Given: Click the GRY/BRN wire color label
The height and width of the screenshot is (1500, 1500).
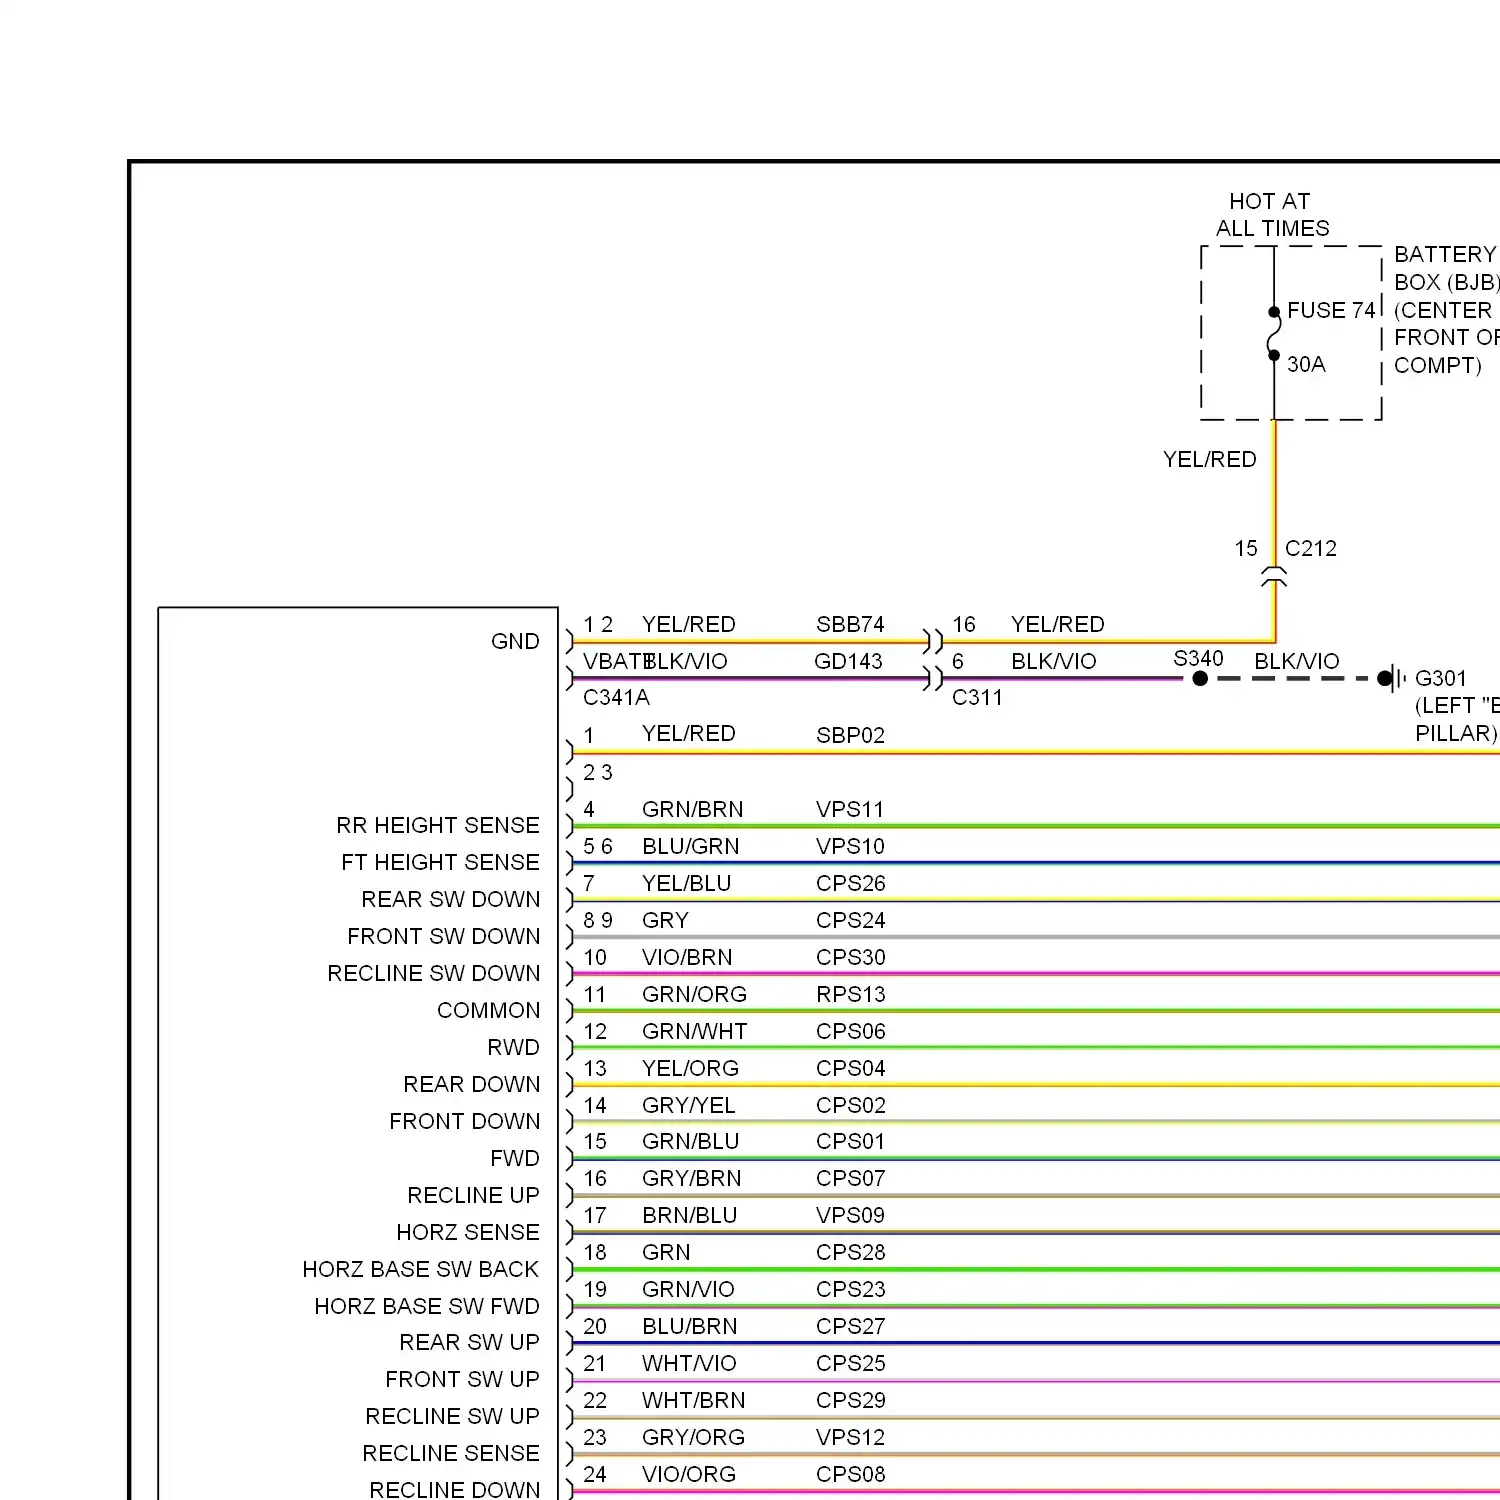Looking at the screenshot, I should (691, 1178).
